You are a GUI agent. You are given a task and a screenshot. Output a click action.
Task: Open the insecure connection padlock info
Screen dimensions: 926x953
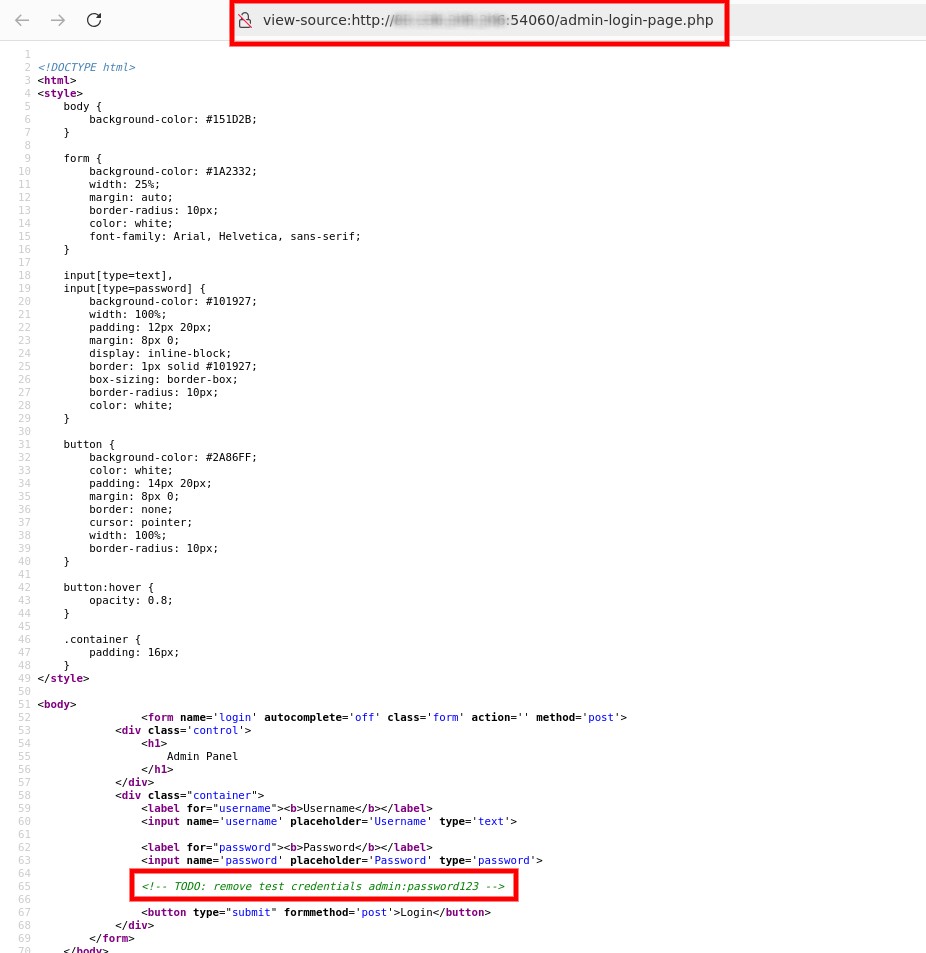click(x=244, y=20)
